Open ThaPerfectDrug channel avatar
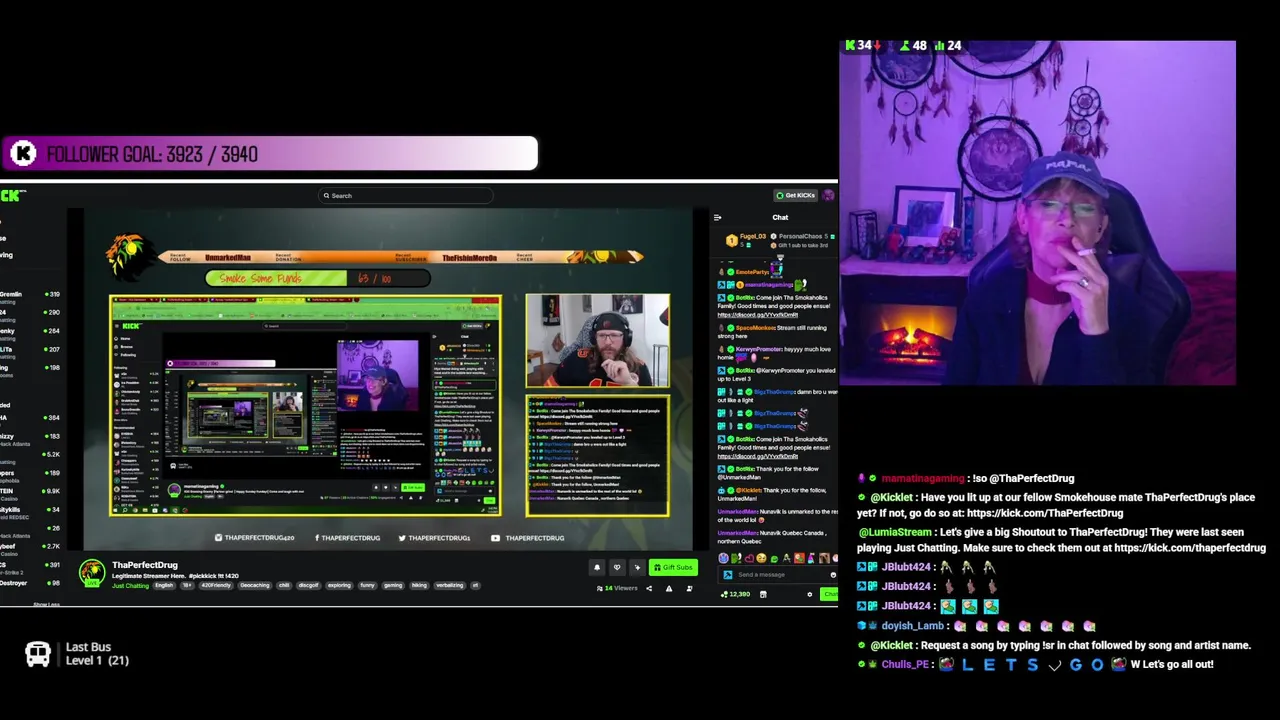Viewport: 1280px width, 720px height. [x=92, y=573]
